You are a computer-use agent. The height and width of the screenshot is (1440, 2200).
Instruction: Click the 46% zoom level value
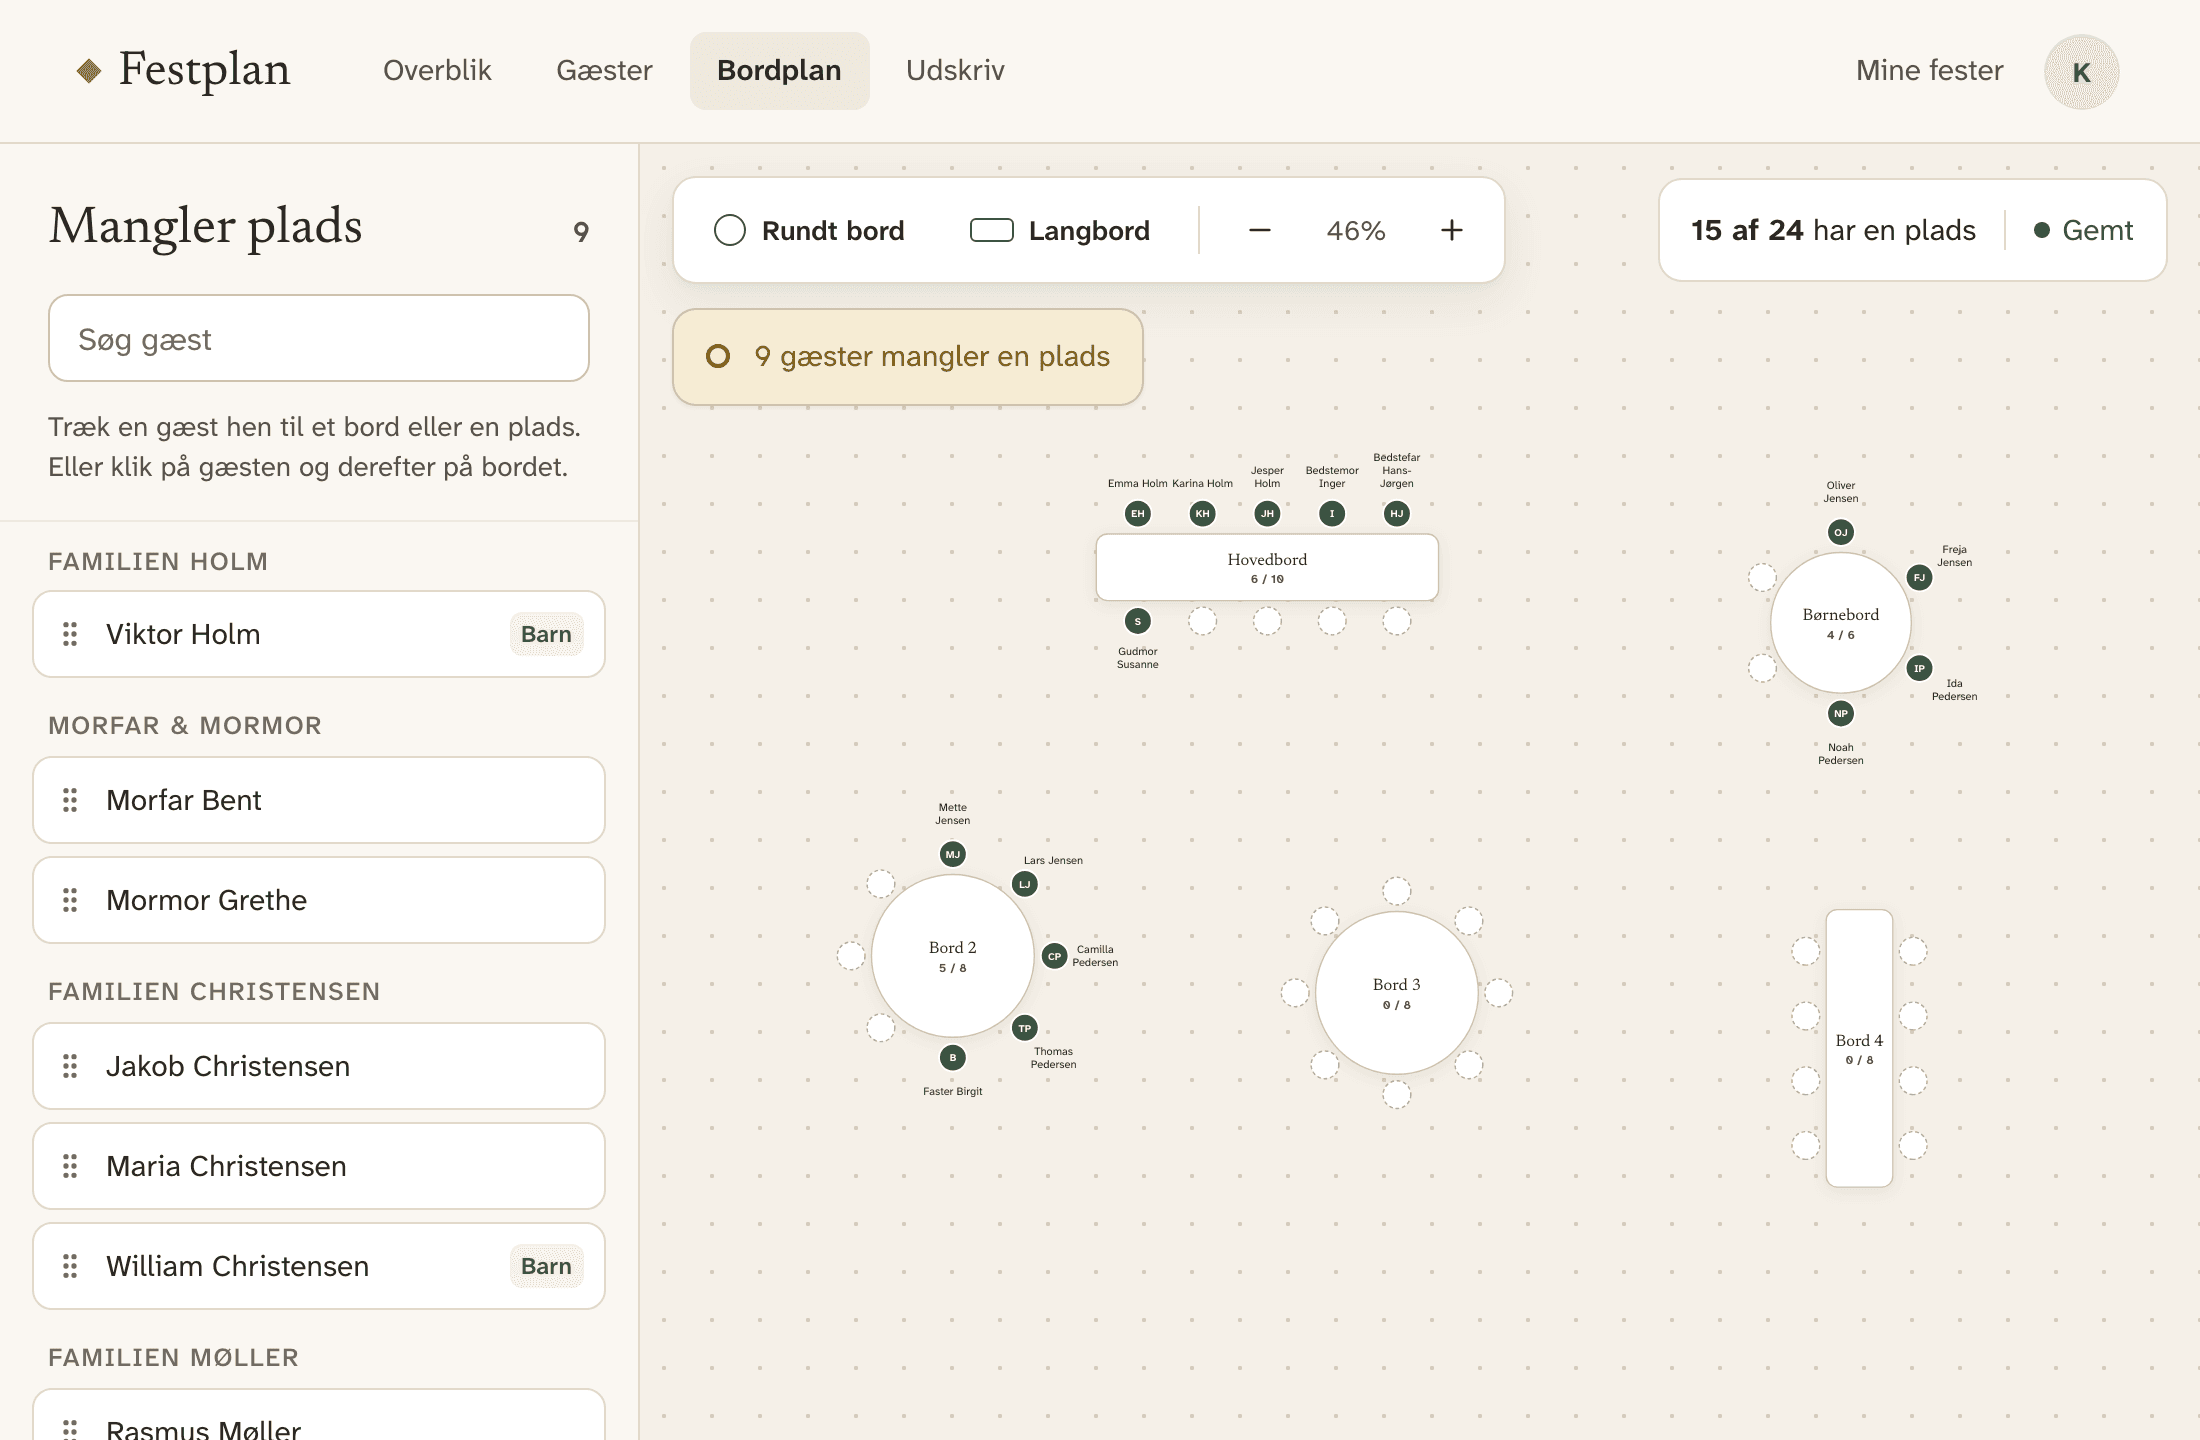1356,231
